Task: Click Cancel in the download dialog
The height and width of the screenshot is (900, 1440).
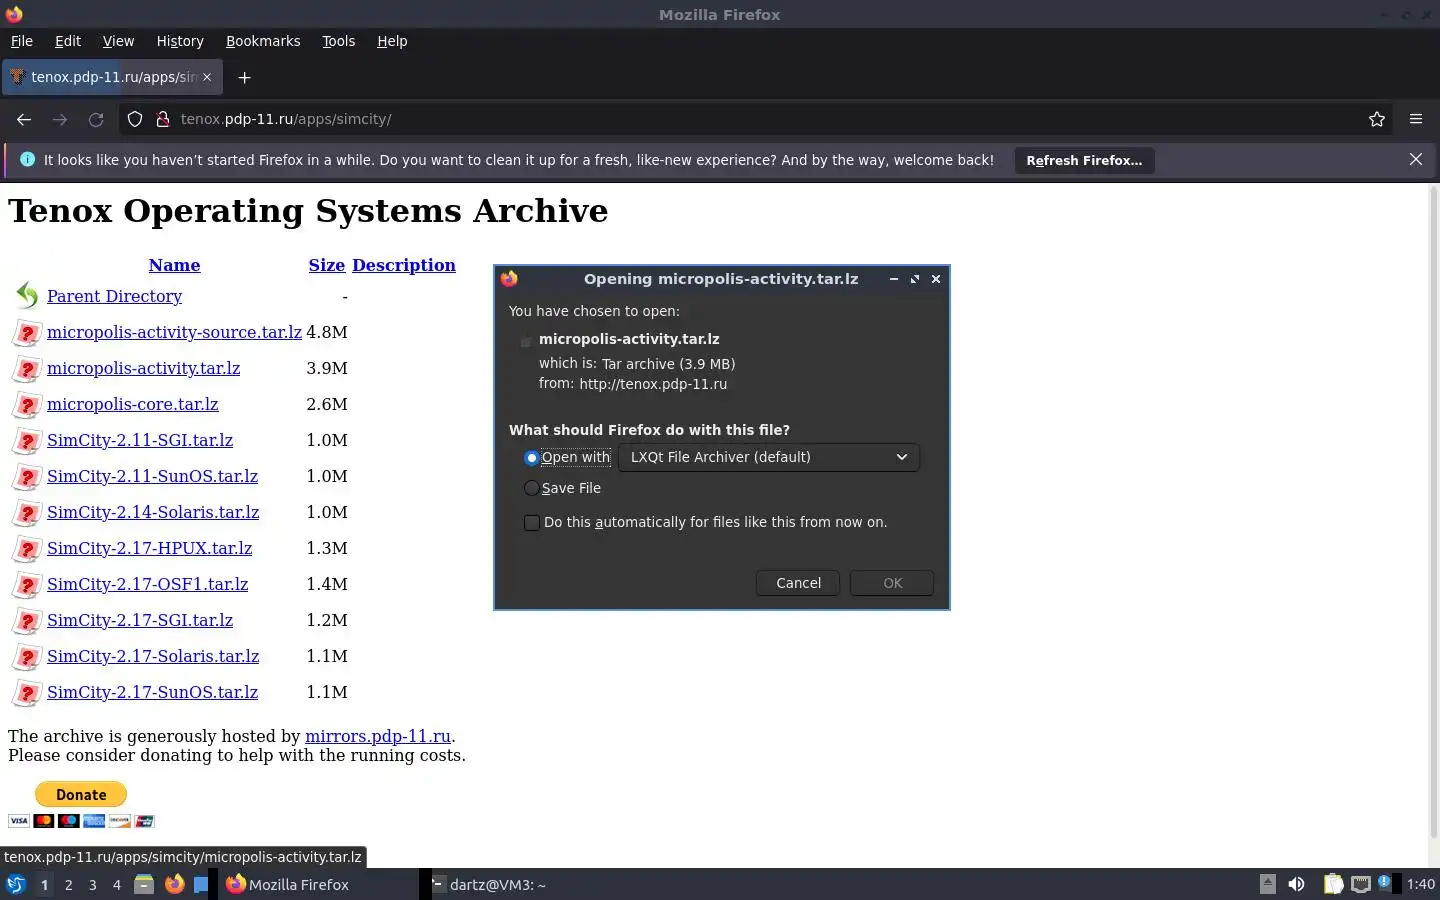Action: [798, 583]
